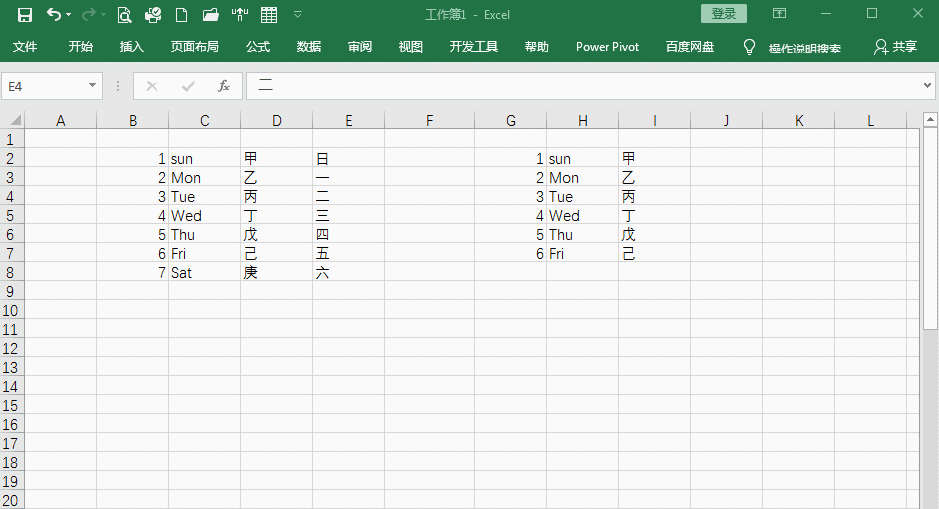Confirm entry with the checkmark icon
939x509 pixels.
click(188, 86)
